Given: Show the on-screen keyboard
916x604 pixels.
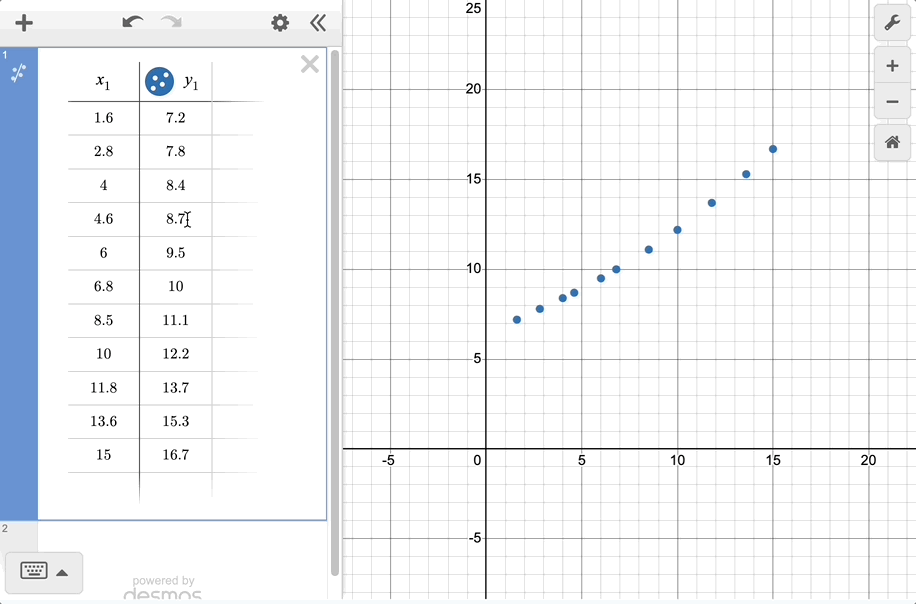Looking at the screenshot, I should tap(33, 572).
